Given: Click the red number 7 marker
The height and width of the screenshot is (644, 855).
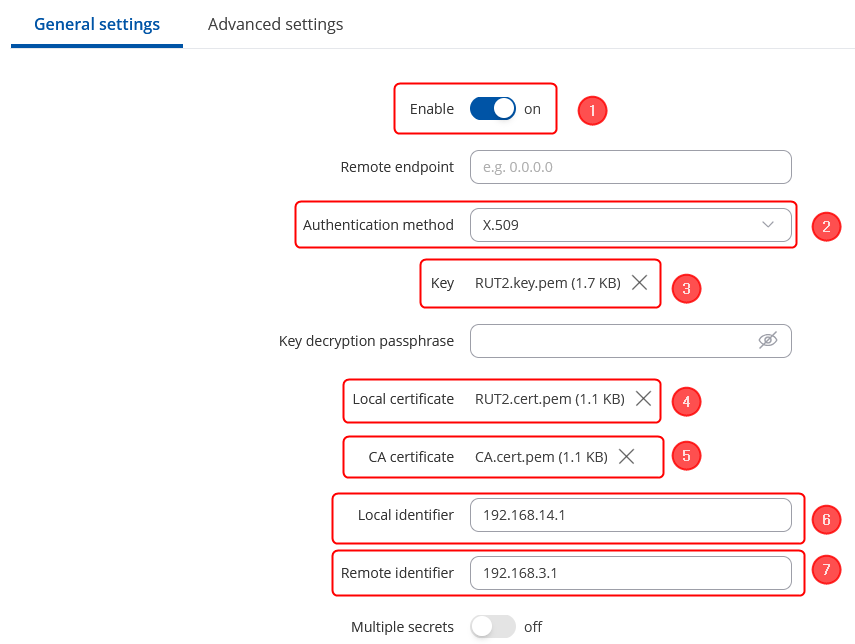Looking at the screenshot, I should (x=825, y=572).
